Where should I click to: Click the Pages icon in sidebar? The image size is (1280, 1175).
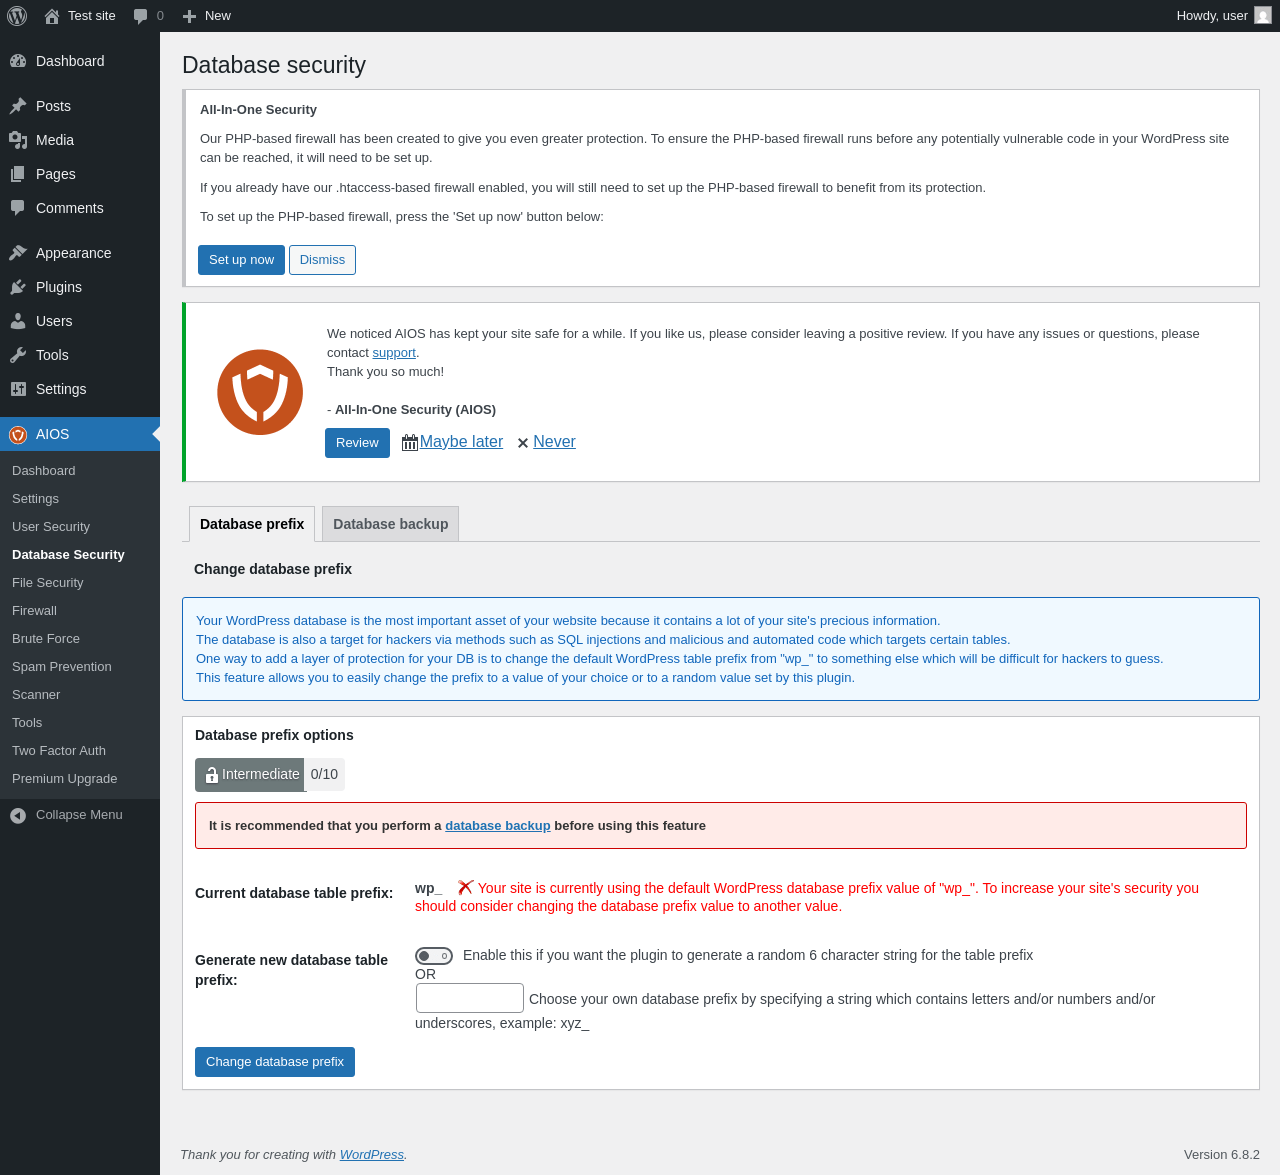18,174
